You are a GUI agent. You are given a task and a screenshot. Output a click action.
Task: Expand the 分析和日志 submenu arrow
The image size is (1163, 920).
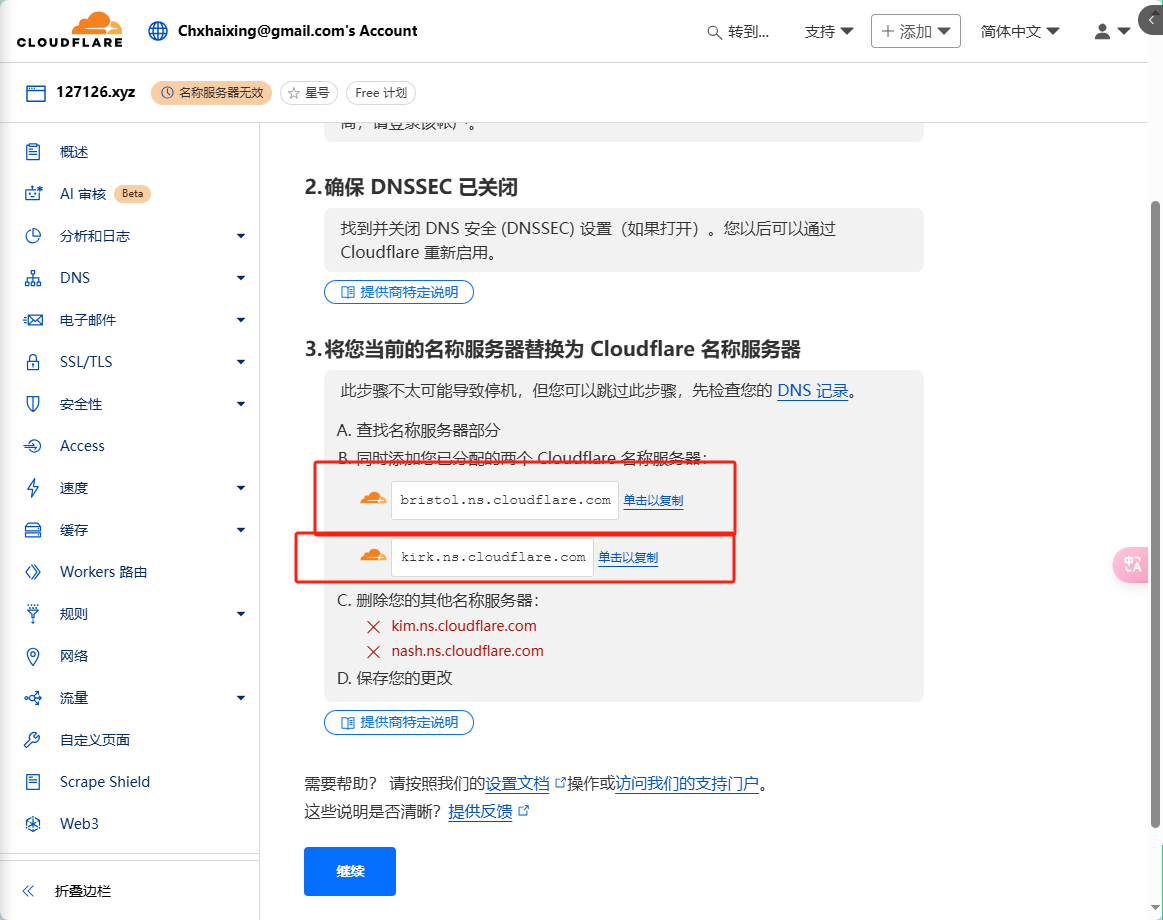(240, 236)
